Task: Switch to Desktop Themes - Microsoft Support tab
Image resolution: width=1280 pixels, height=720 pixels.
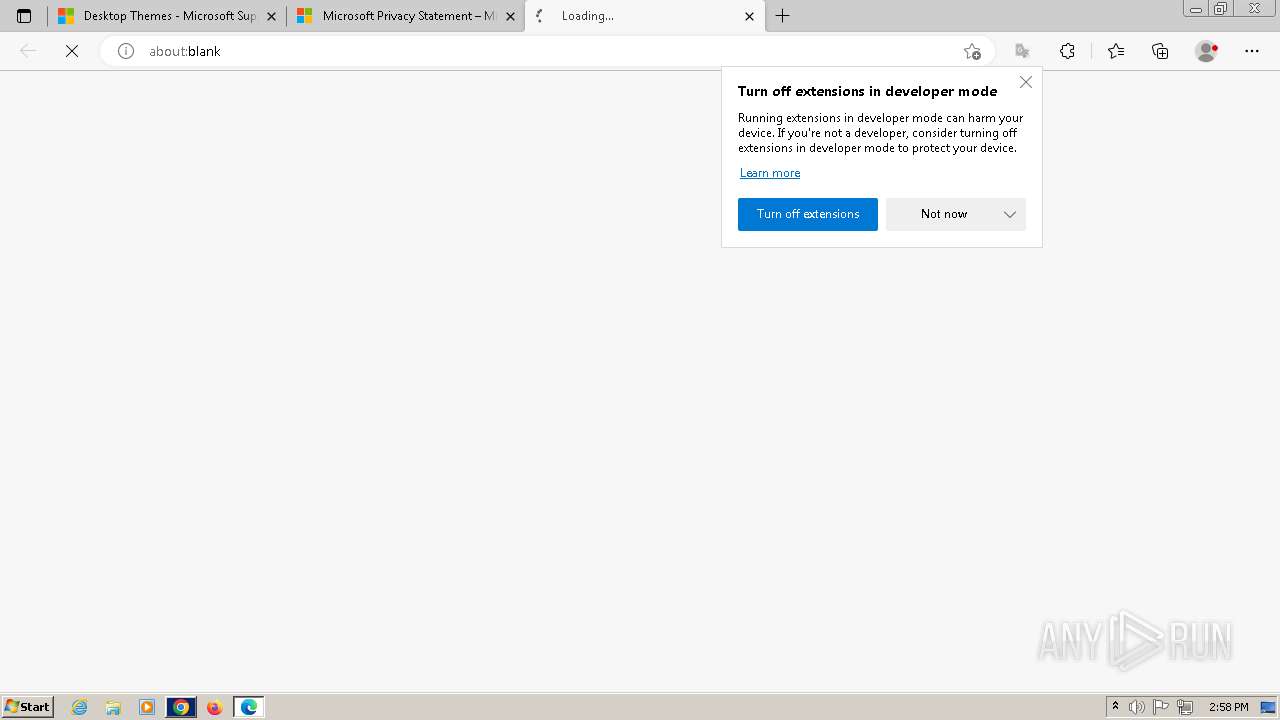Action: 165,16
